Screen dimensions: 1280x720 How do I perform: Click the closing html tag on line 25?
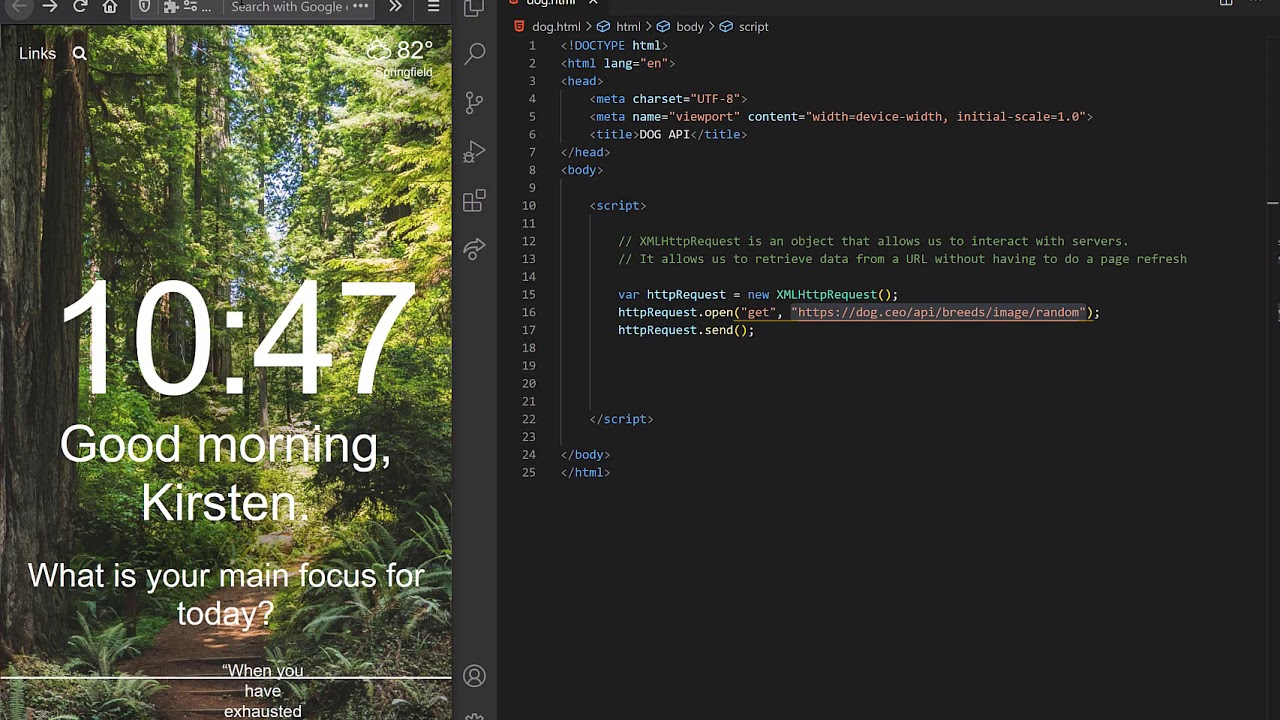[x=585, y=473]
